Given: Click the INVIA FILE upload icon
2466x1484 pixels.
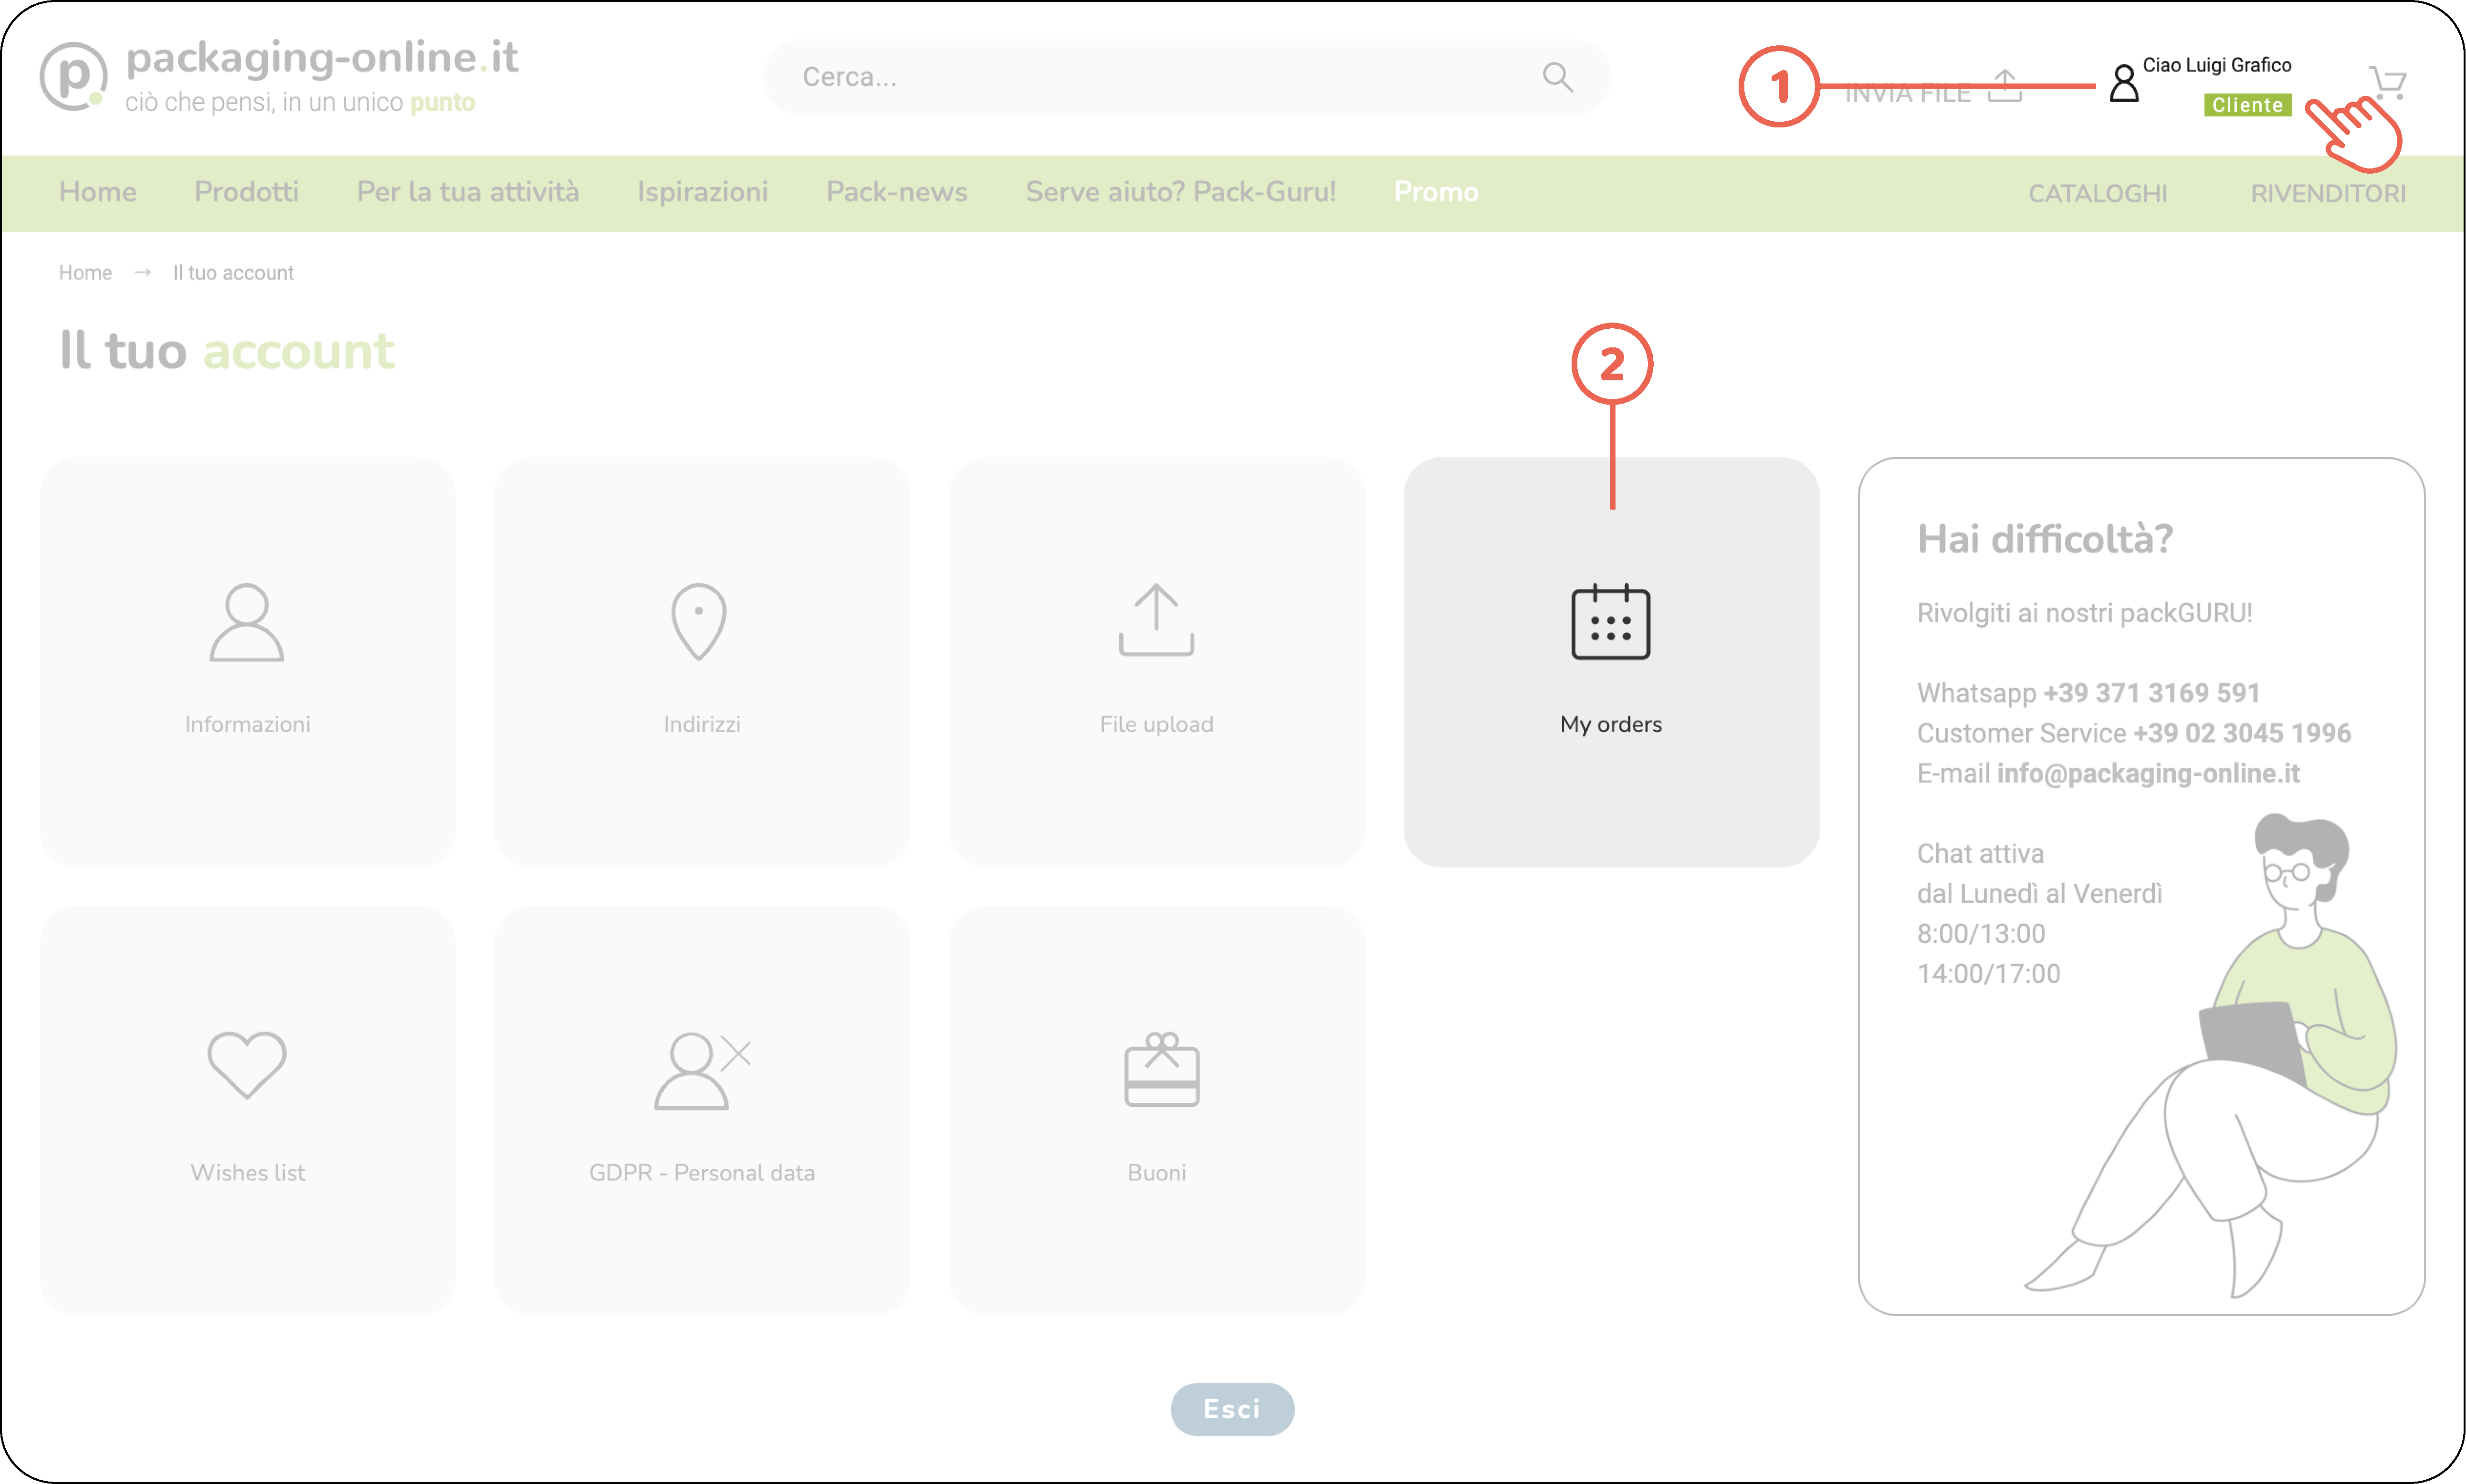Looking at the screenshot, I should [2004, 87].
